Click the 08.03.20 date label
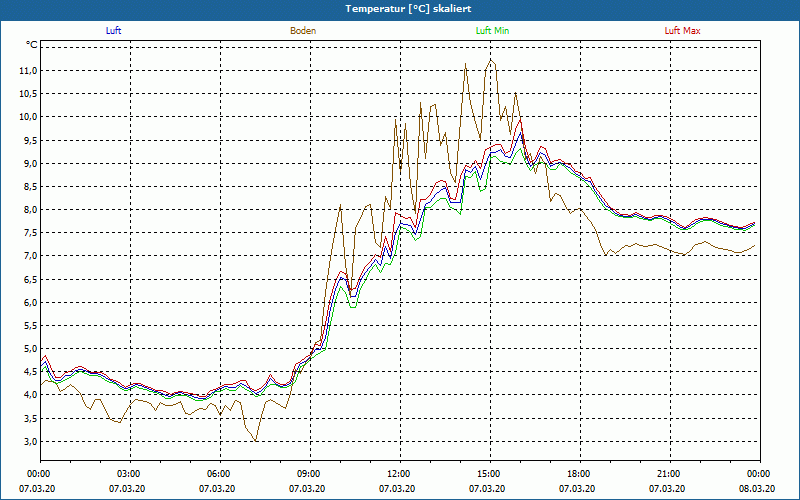 (x=757, y=489)
